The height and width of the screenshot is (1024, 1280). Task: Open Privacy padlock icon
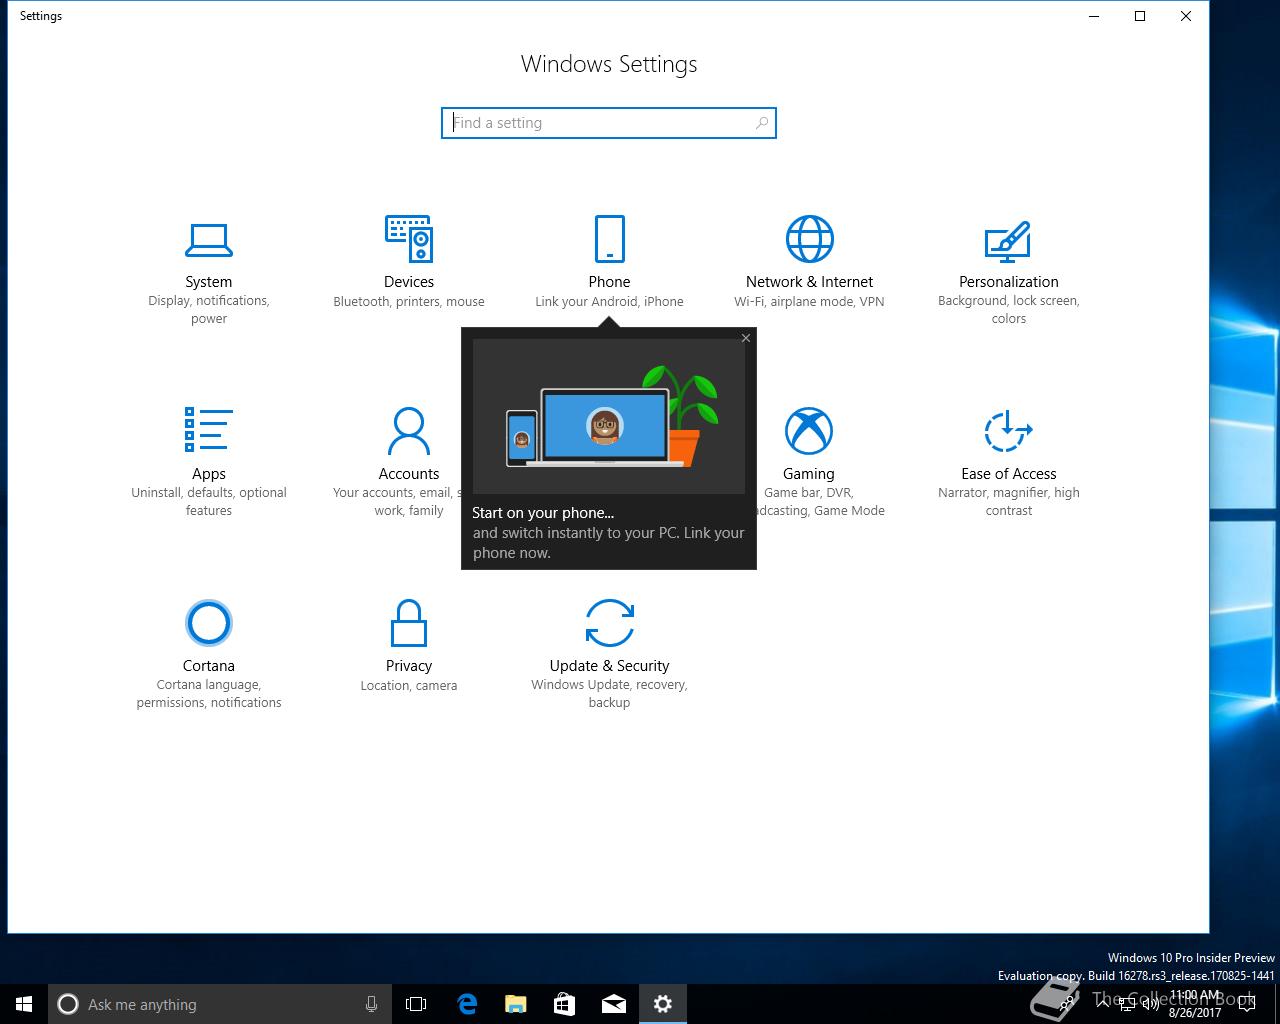coord(409,623)
